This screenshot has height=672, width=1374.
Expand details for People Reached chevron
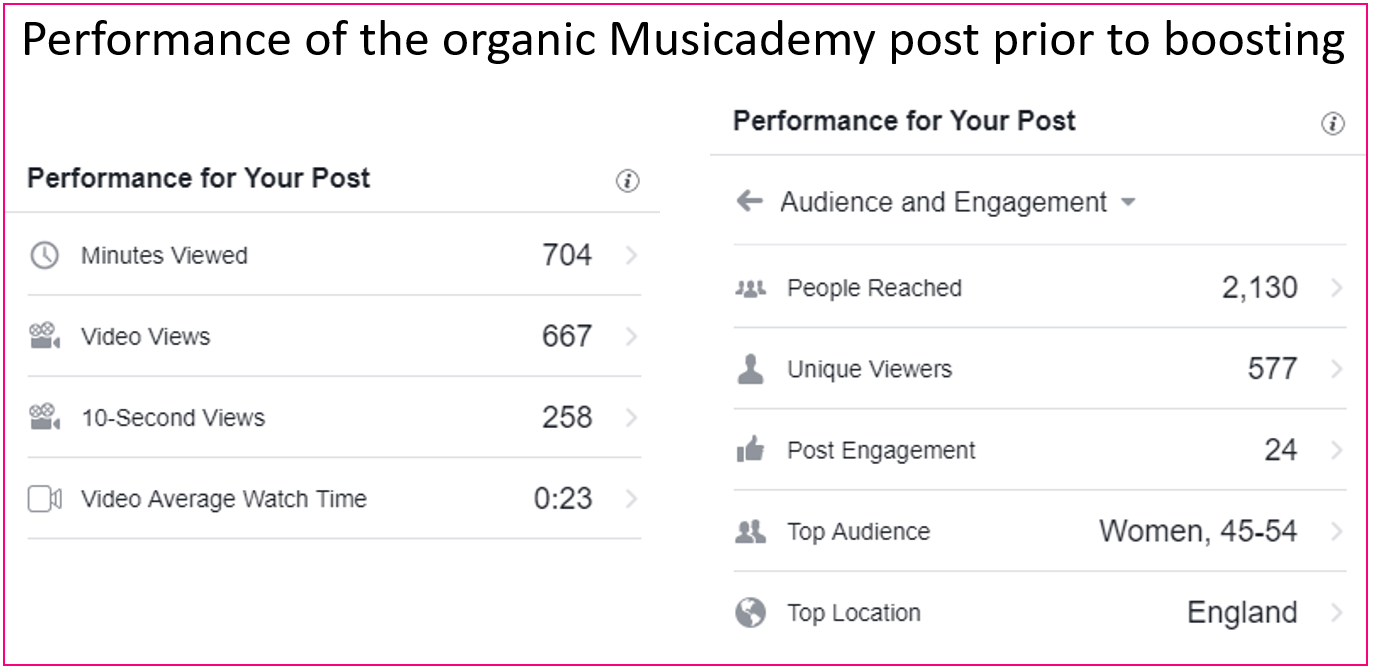click(1336, 288)
